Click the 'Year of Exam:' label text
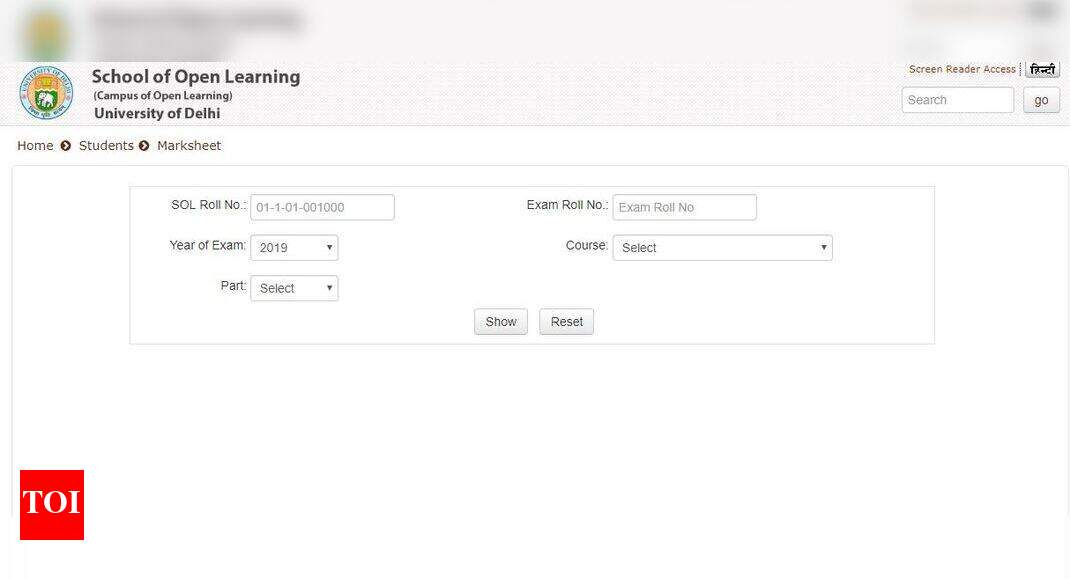 207,246
